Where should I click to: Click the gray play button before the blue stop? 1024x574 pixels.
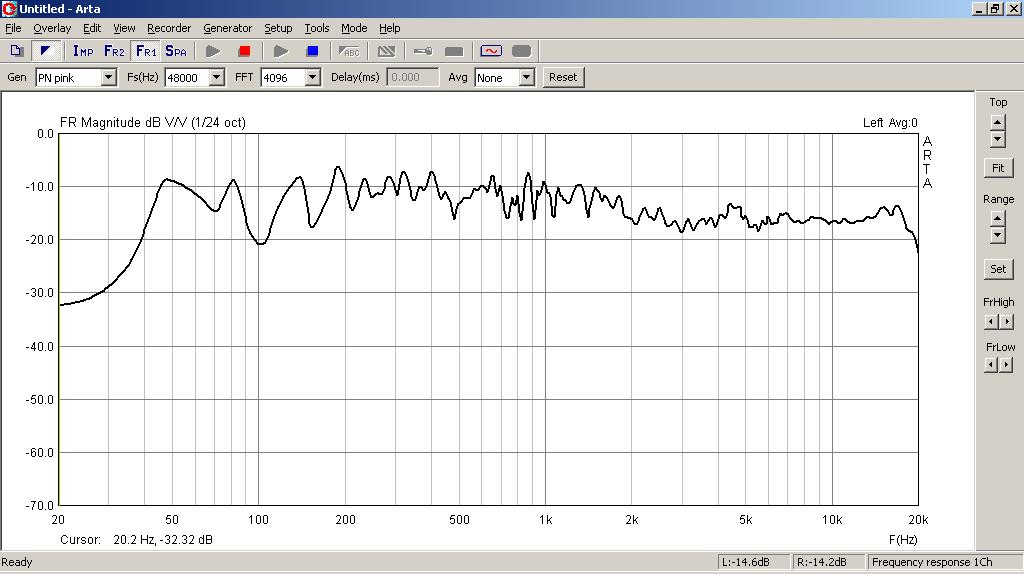pyautogui.click(x=281, y=51)
